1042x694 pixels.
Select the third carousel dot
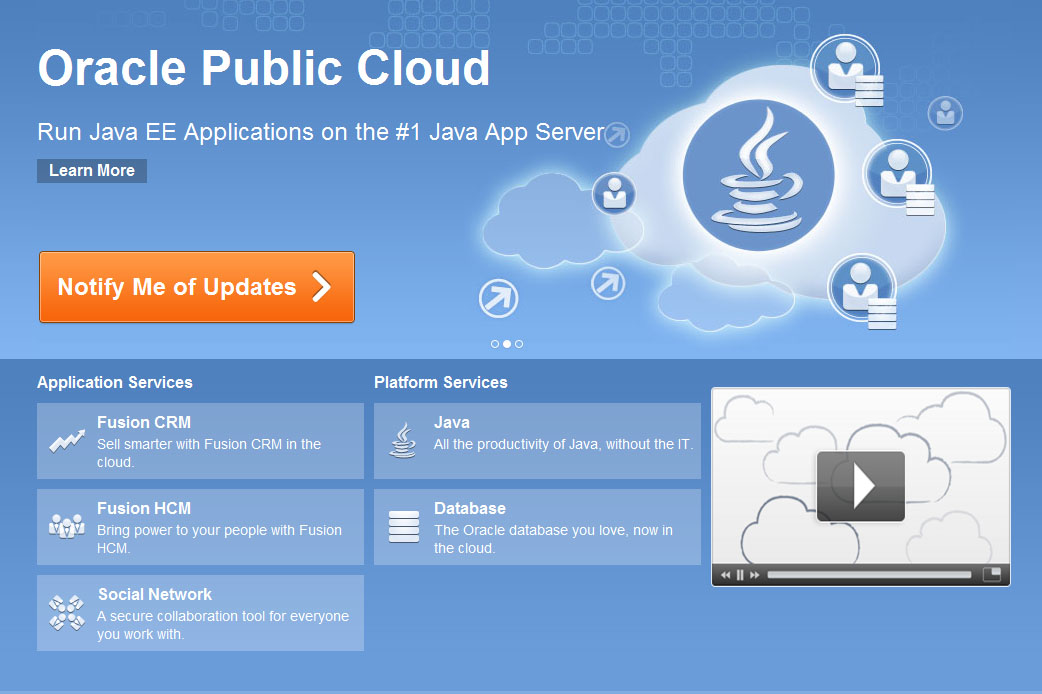[x=519, y=344]
